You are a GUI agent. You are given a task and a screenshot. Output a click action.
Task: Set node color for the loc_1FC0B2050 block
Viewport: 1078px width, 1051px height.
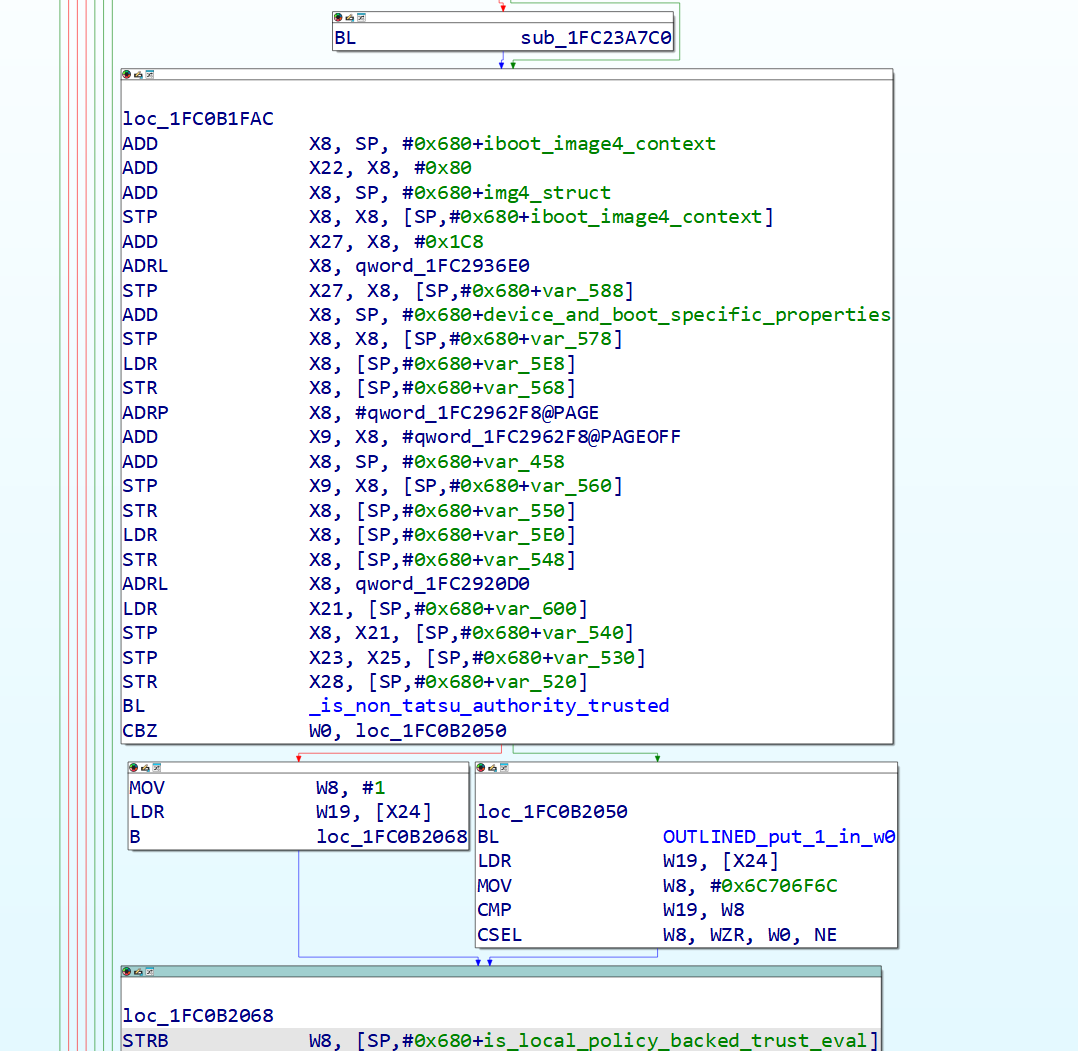pos(482,768)
